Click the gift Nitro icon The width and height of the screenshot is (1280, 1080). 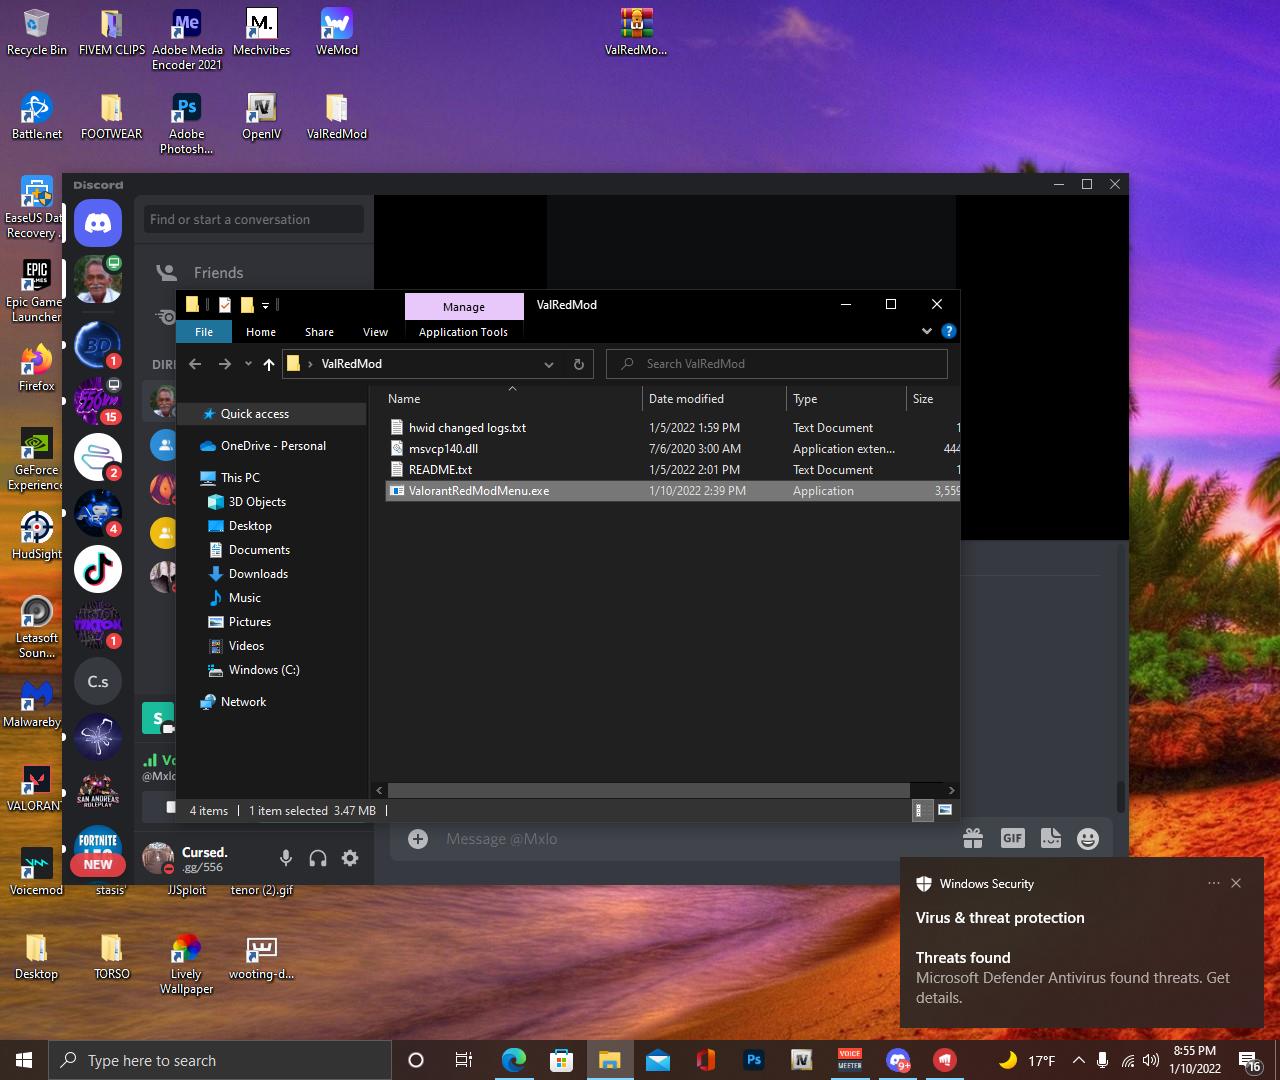coord(972,839)
